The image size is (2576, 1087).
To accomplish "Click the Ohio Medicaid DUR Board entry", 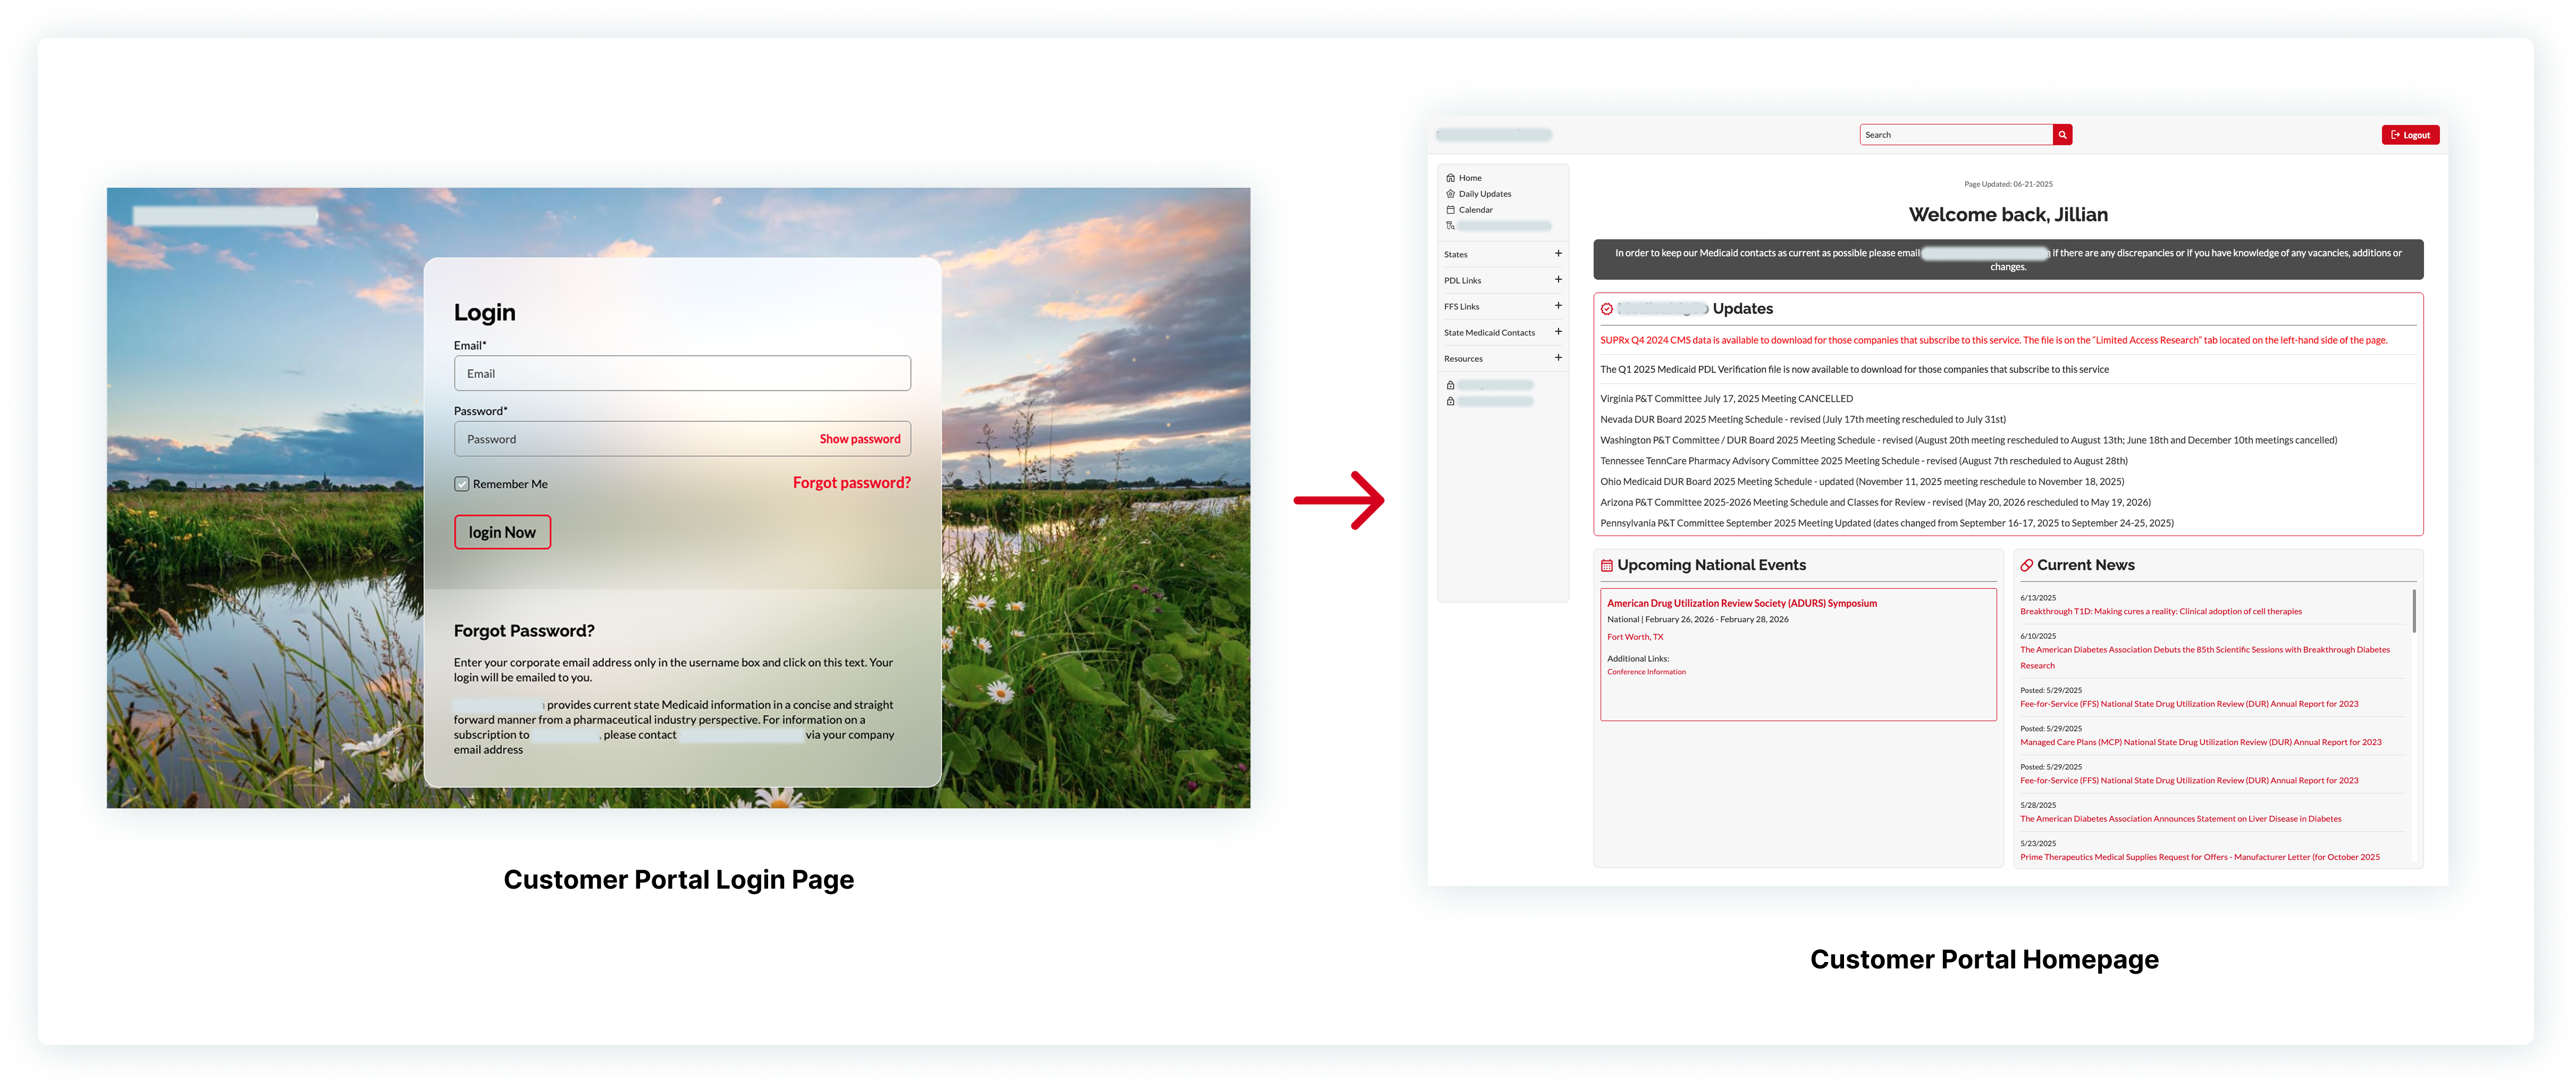I will tap(1862, 482).
